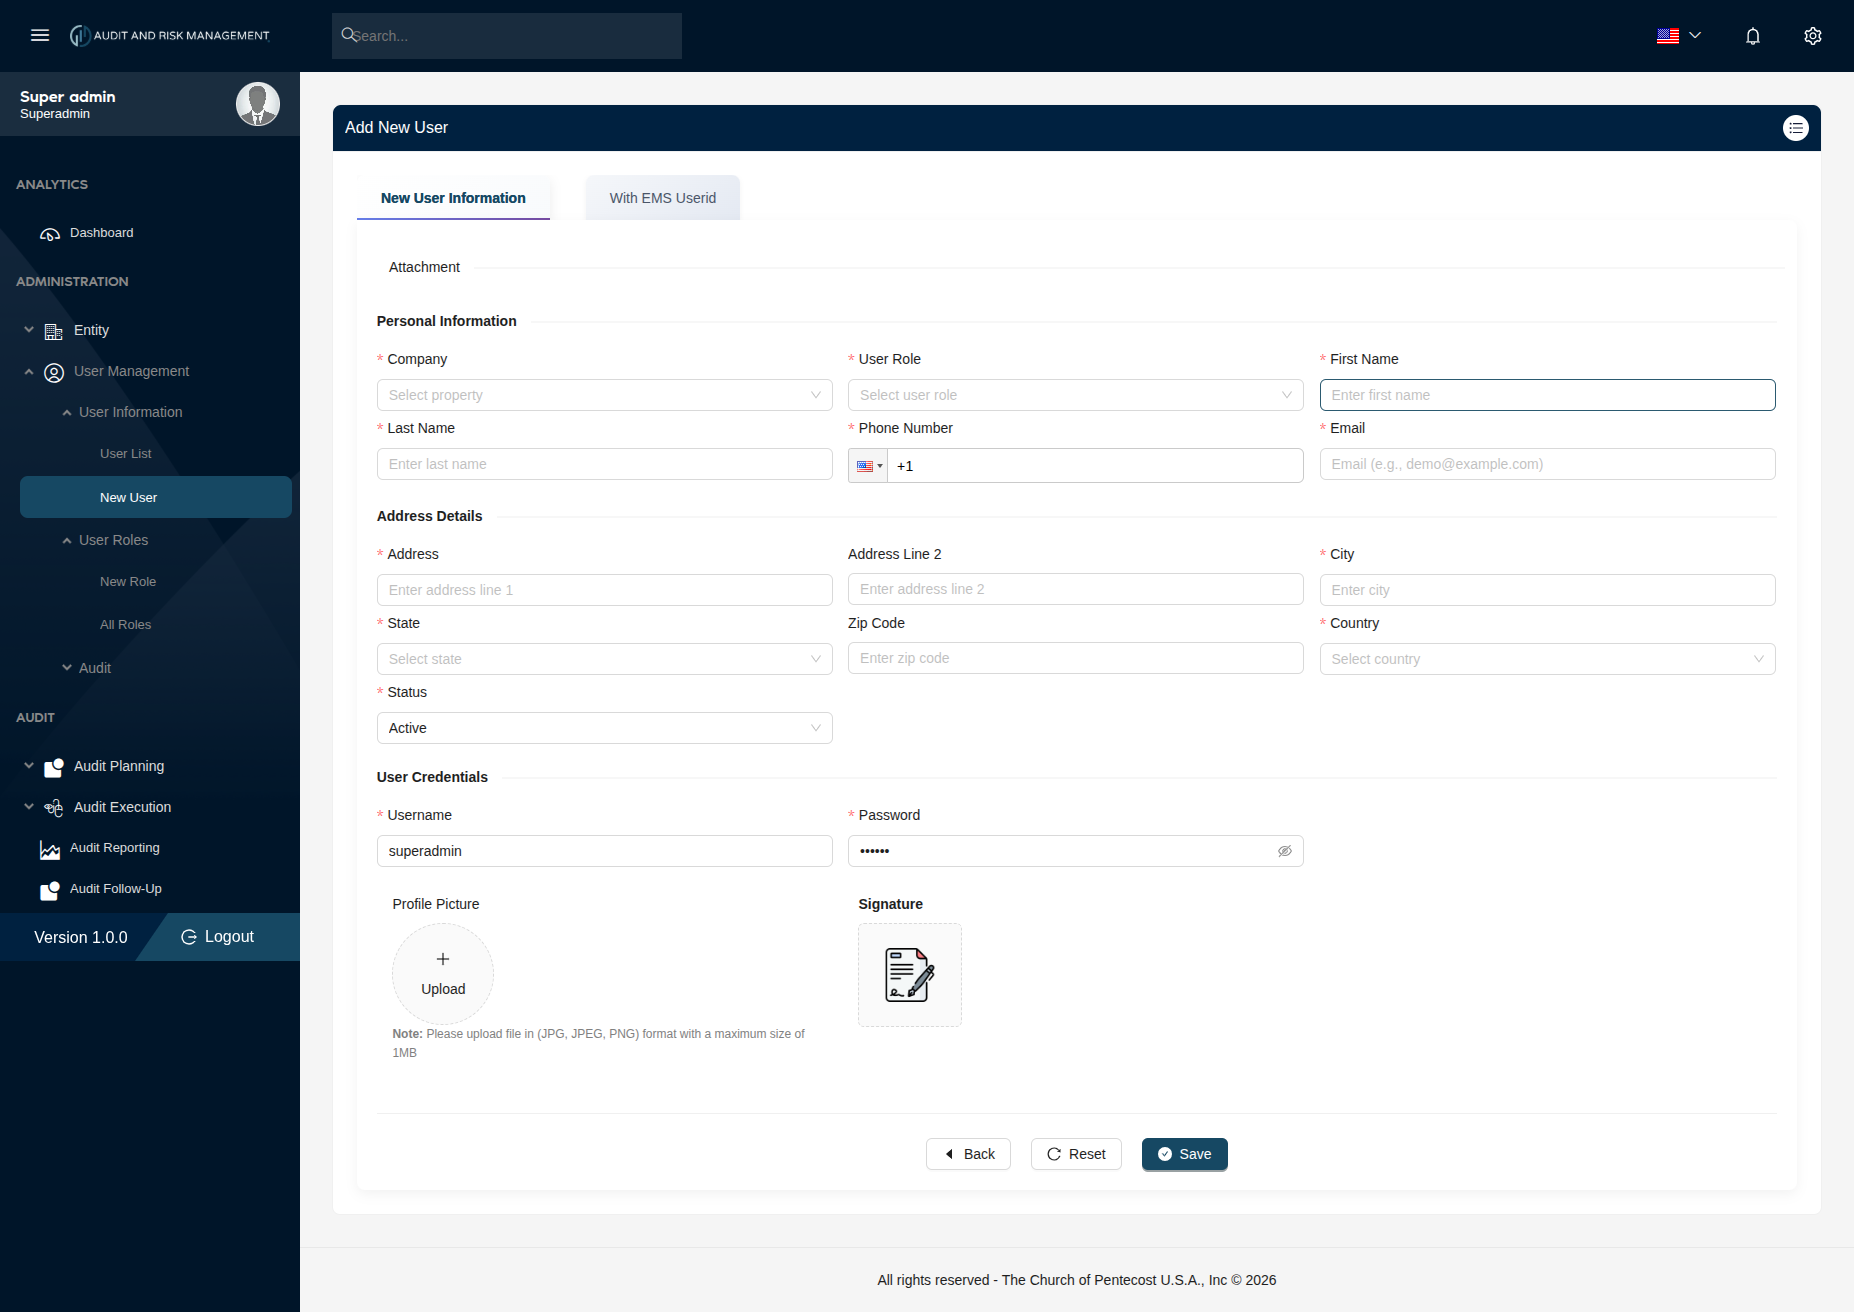The width and height of the screenshot is (1854, 1312).
Task: Click the Profile Picture Upload circle
Action: (443, 974)
